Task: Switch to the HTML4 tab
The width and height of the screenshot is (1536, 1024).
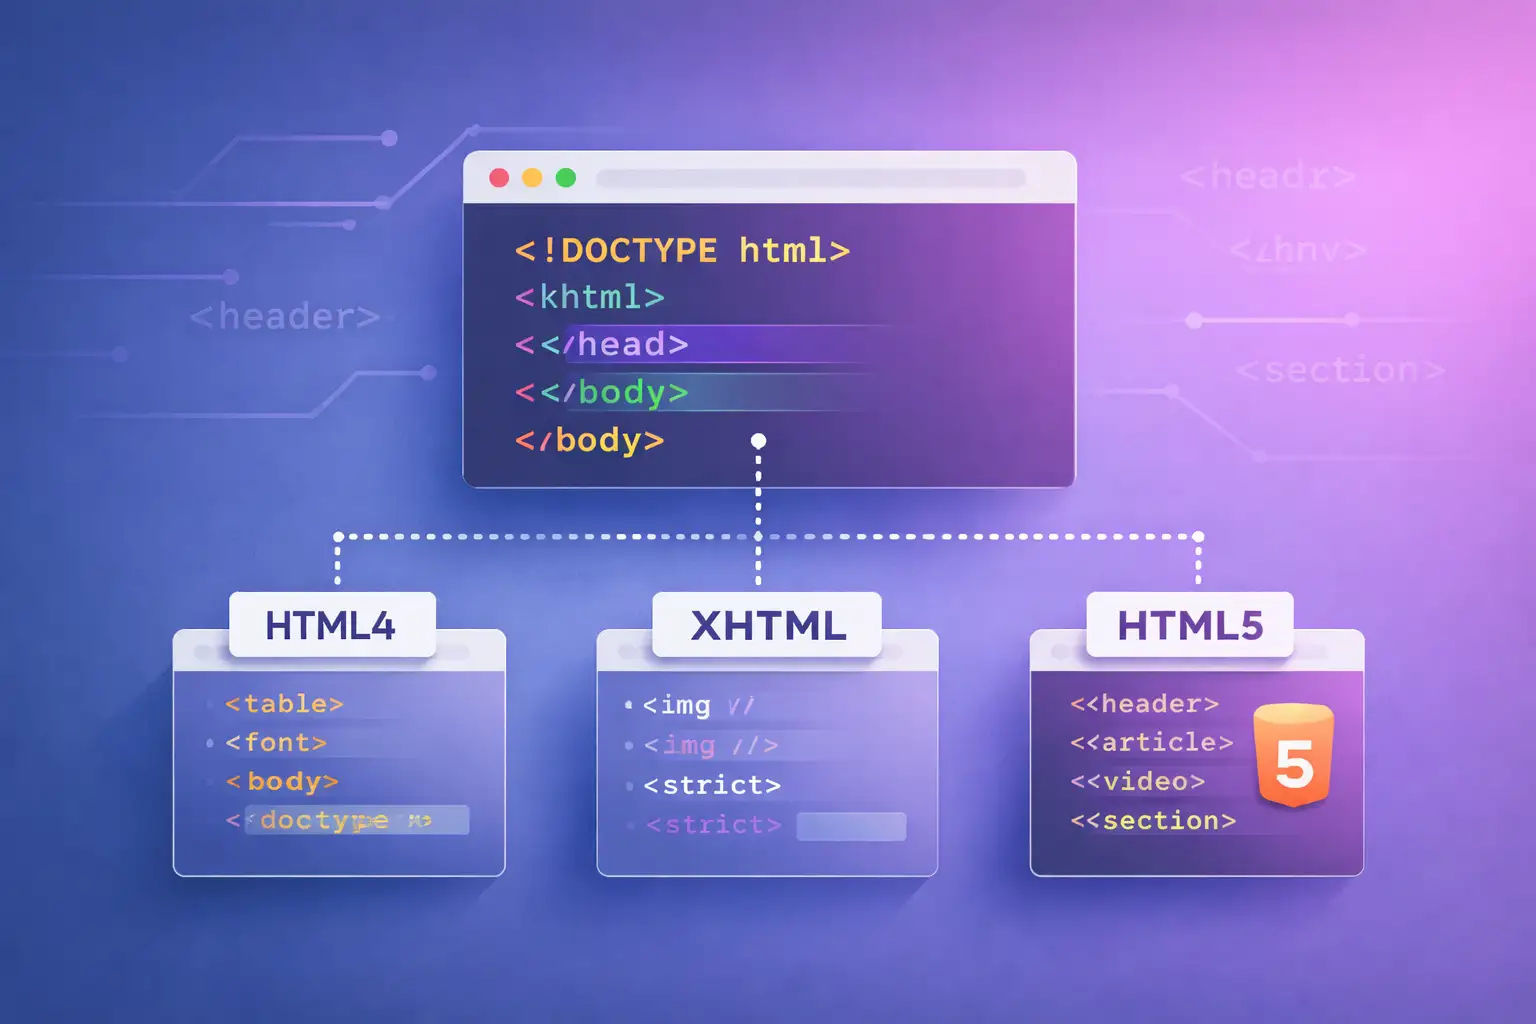Action: tap(331, 625)
